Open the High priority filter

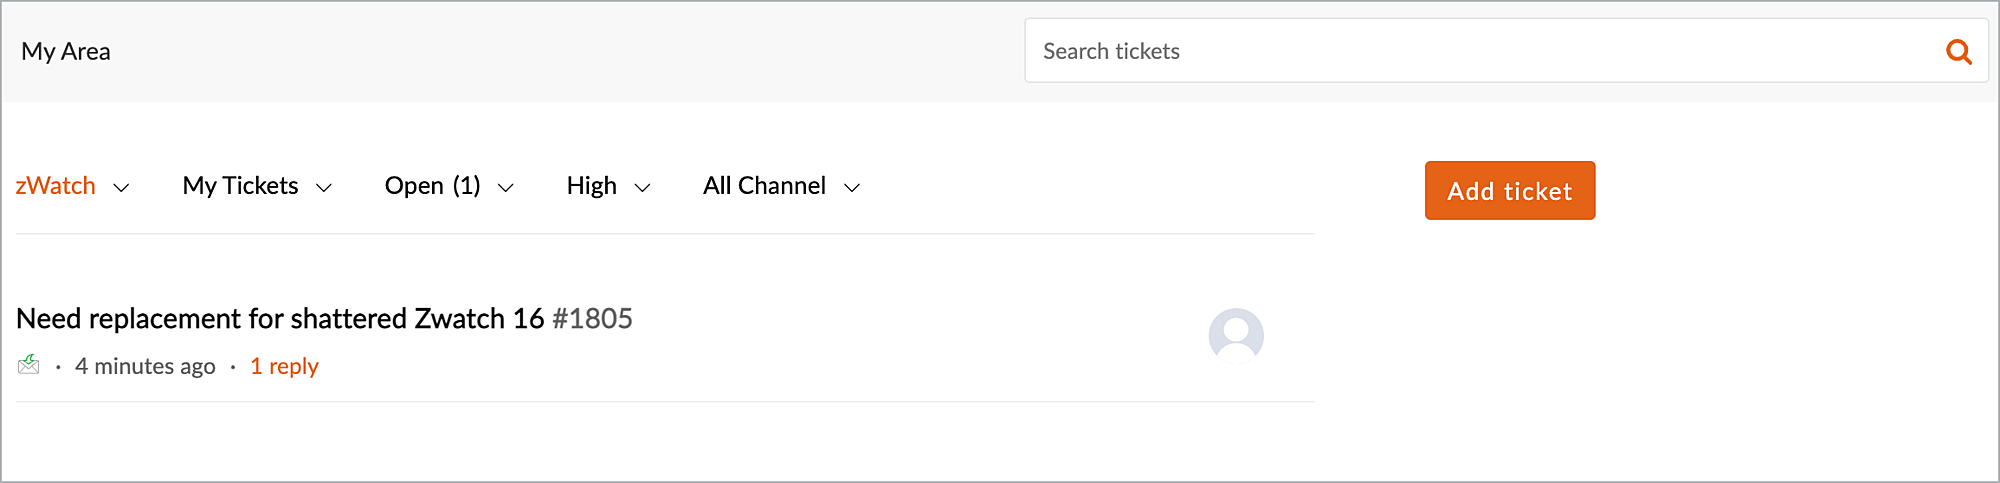[591, 186]
